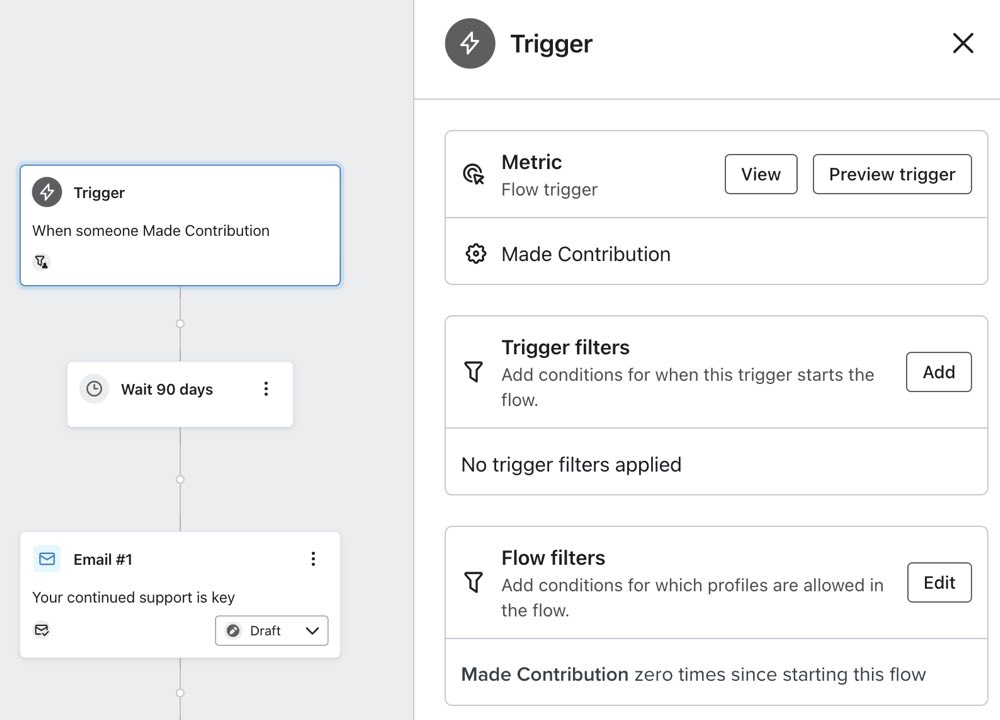Edit the flow filters
The image size is (1000, 720).
point(939,582)
